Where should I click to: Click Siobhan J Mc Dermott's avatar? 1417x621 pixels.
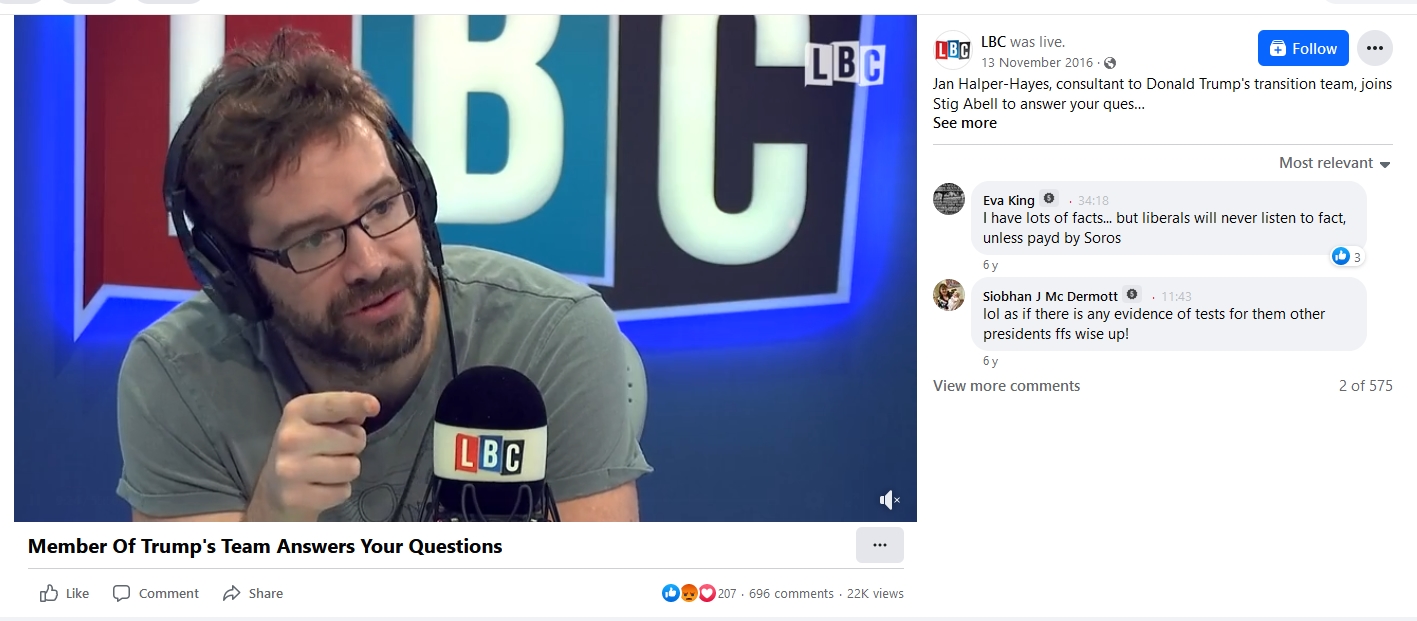[x=949, y=295]
